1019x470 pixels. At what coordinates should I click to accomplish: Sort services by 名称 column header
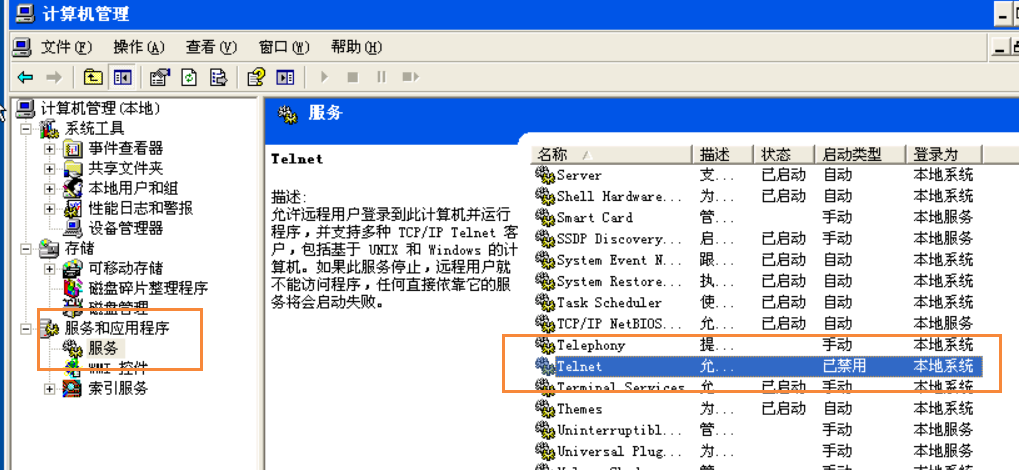coord(612,155)
